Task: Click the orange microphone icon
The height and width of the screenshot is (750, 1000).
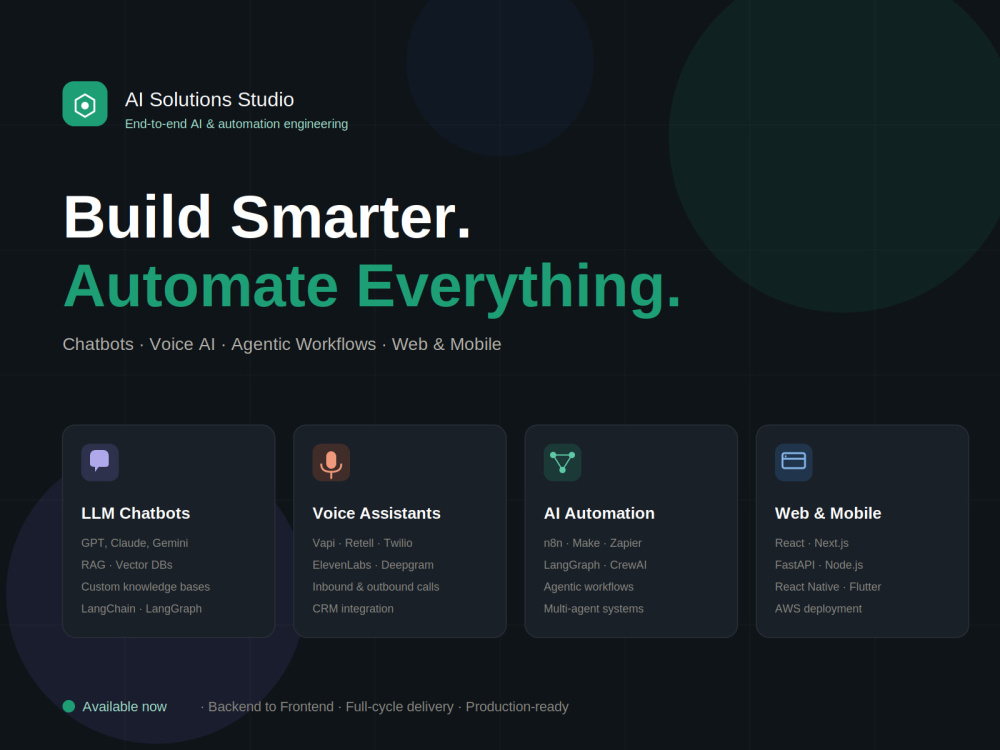Action: [331, 462]
